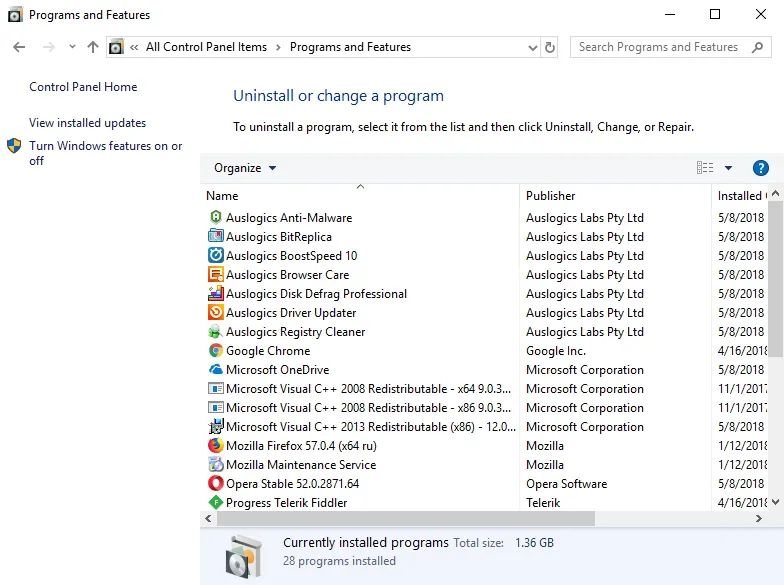Click the Control Panel icon in address bar
The image size is (784, 585).
(116, 47)
